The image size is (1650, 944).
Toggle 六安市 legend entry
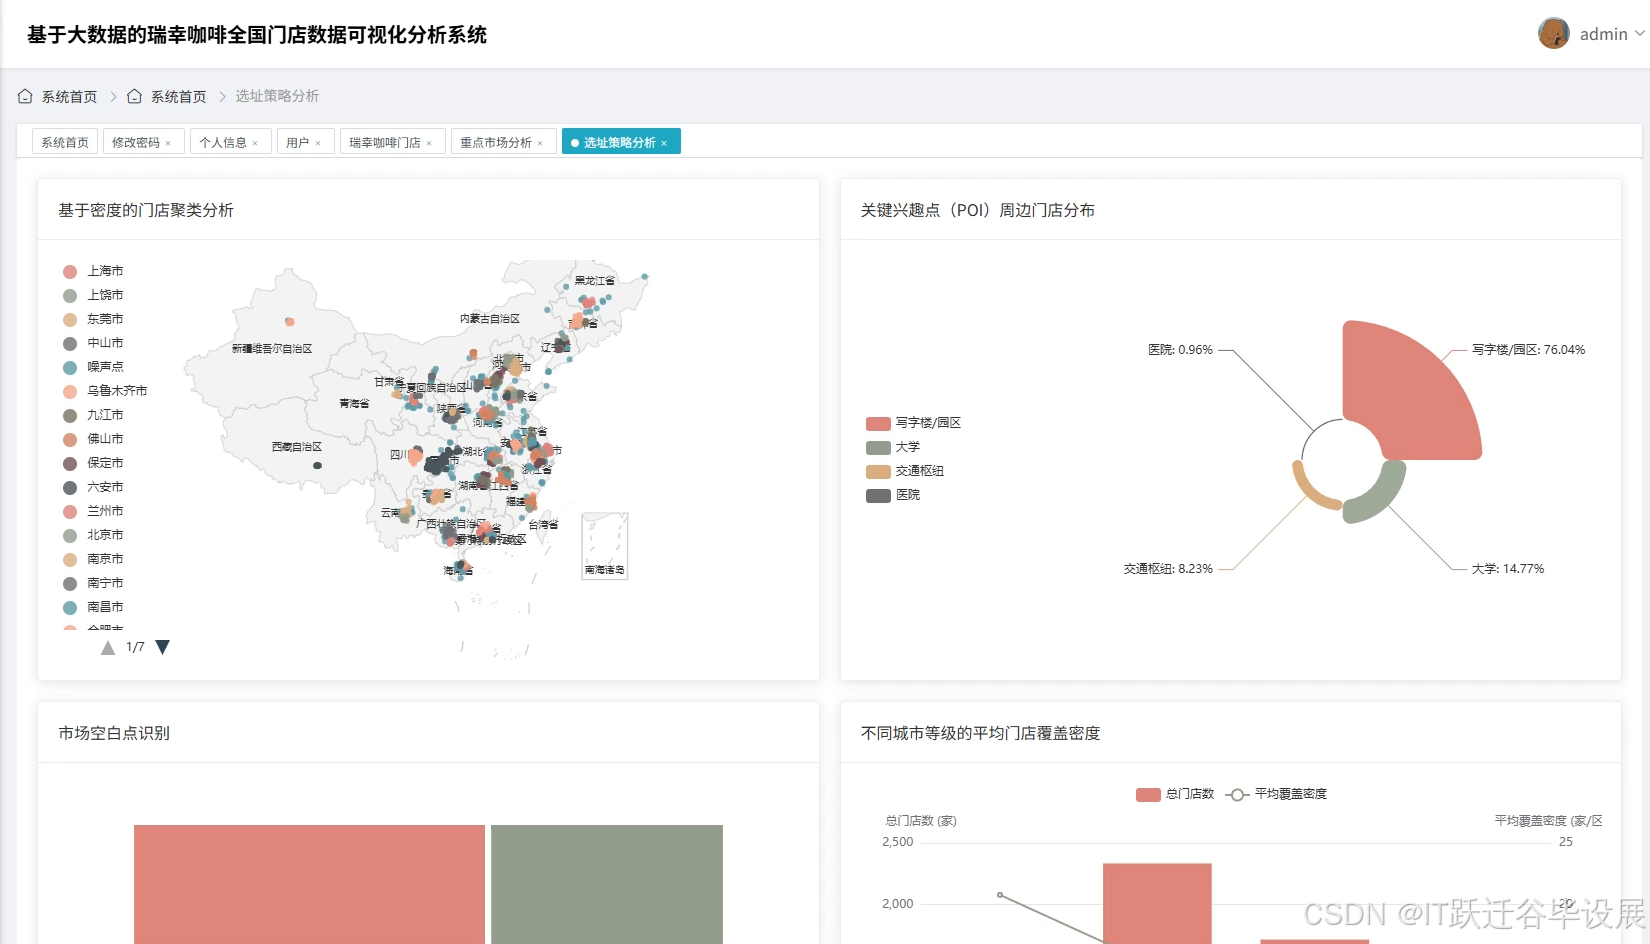click(x=93, y=487)
